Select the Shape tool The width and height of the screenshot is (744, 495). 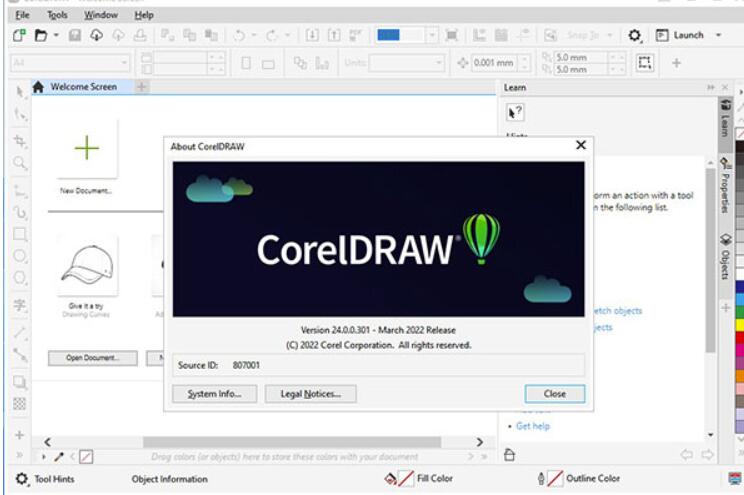coord(20,114)
